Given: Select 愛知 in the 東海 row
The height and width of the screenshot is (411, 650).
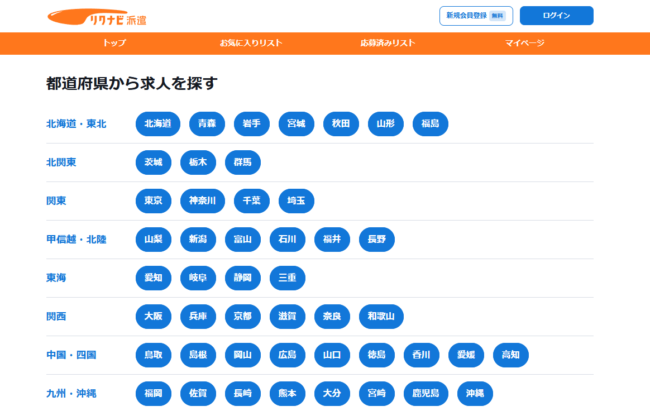Looking at the screenshot, I should (153, 277).
